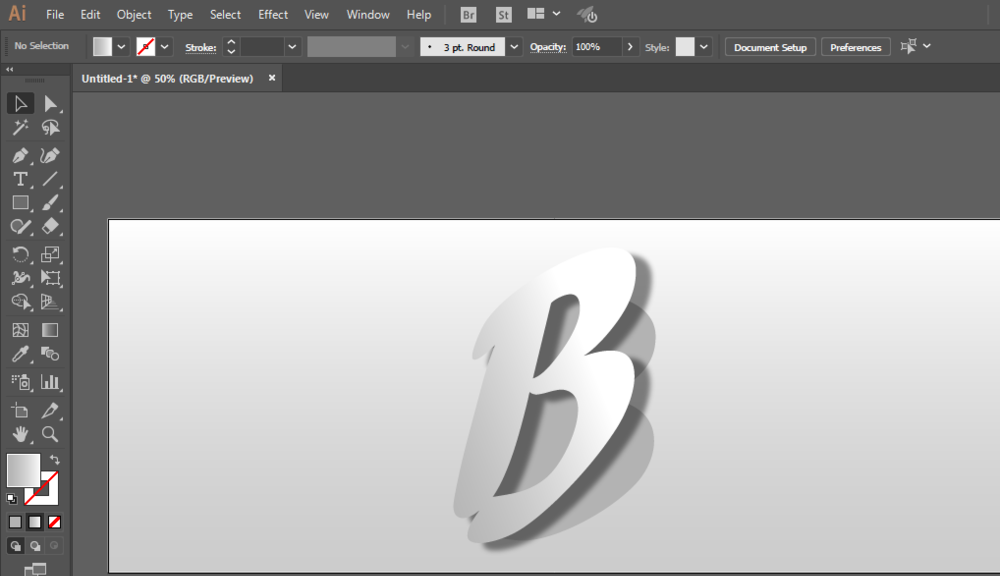1000x576 pixels.
Task: Open the Stroke panel link
Action: tap(200, 47)
